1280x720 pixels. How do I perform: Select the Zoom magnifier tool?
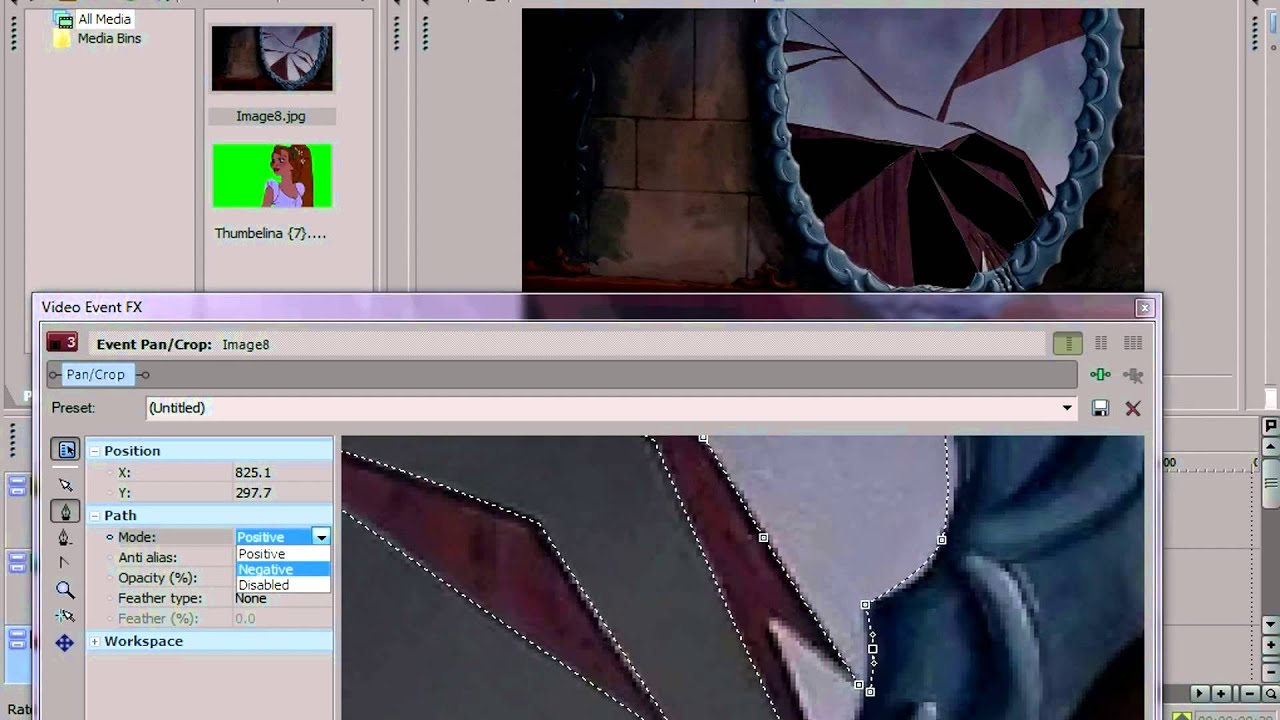65,590
